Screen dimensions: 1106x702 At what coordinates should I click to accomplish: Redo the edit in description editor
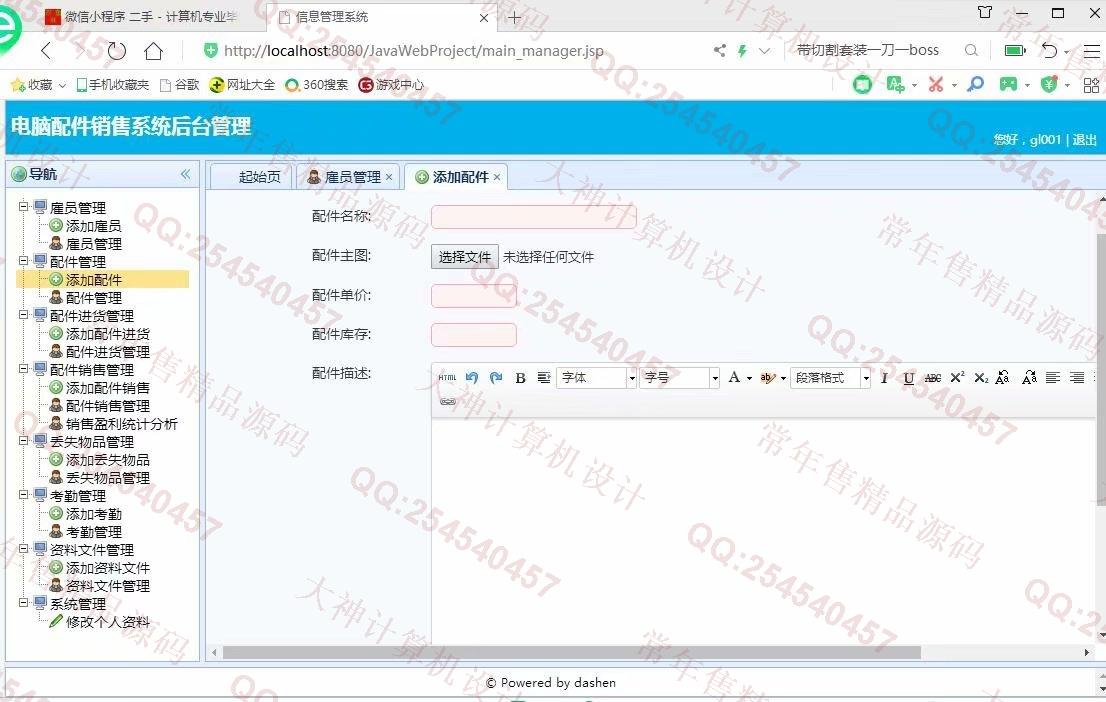496,377
